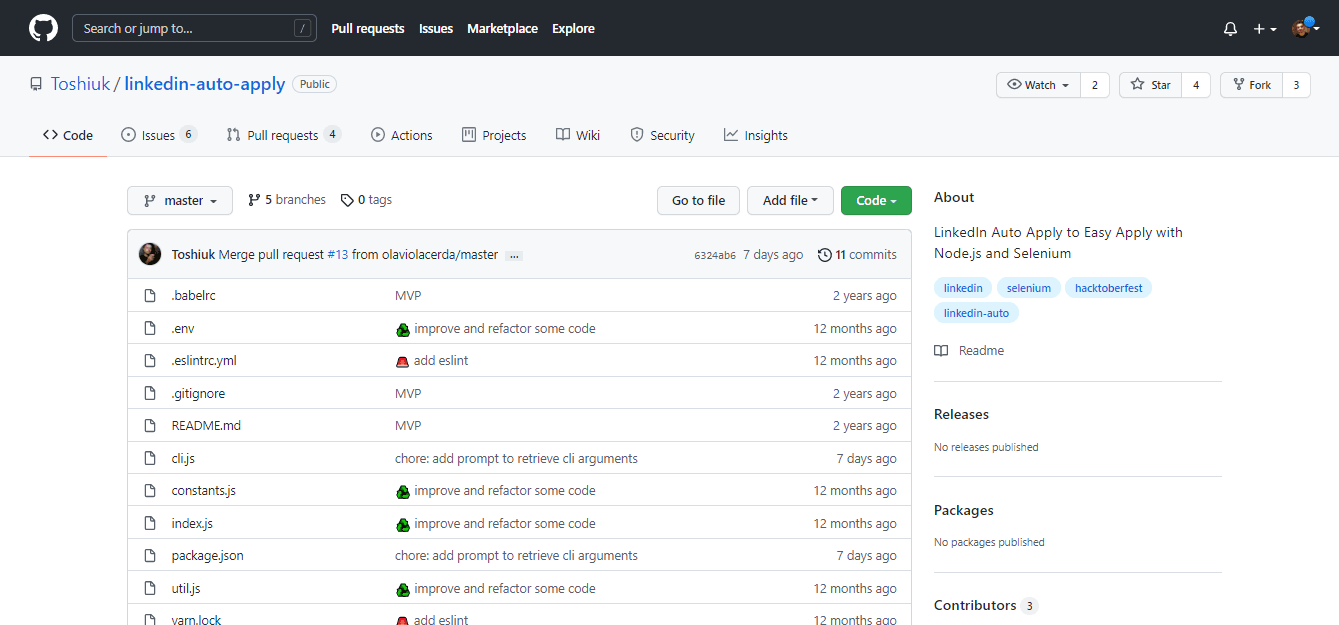Toggle Watch on this repository

click(x=1038, y=85)
